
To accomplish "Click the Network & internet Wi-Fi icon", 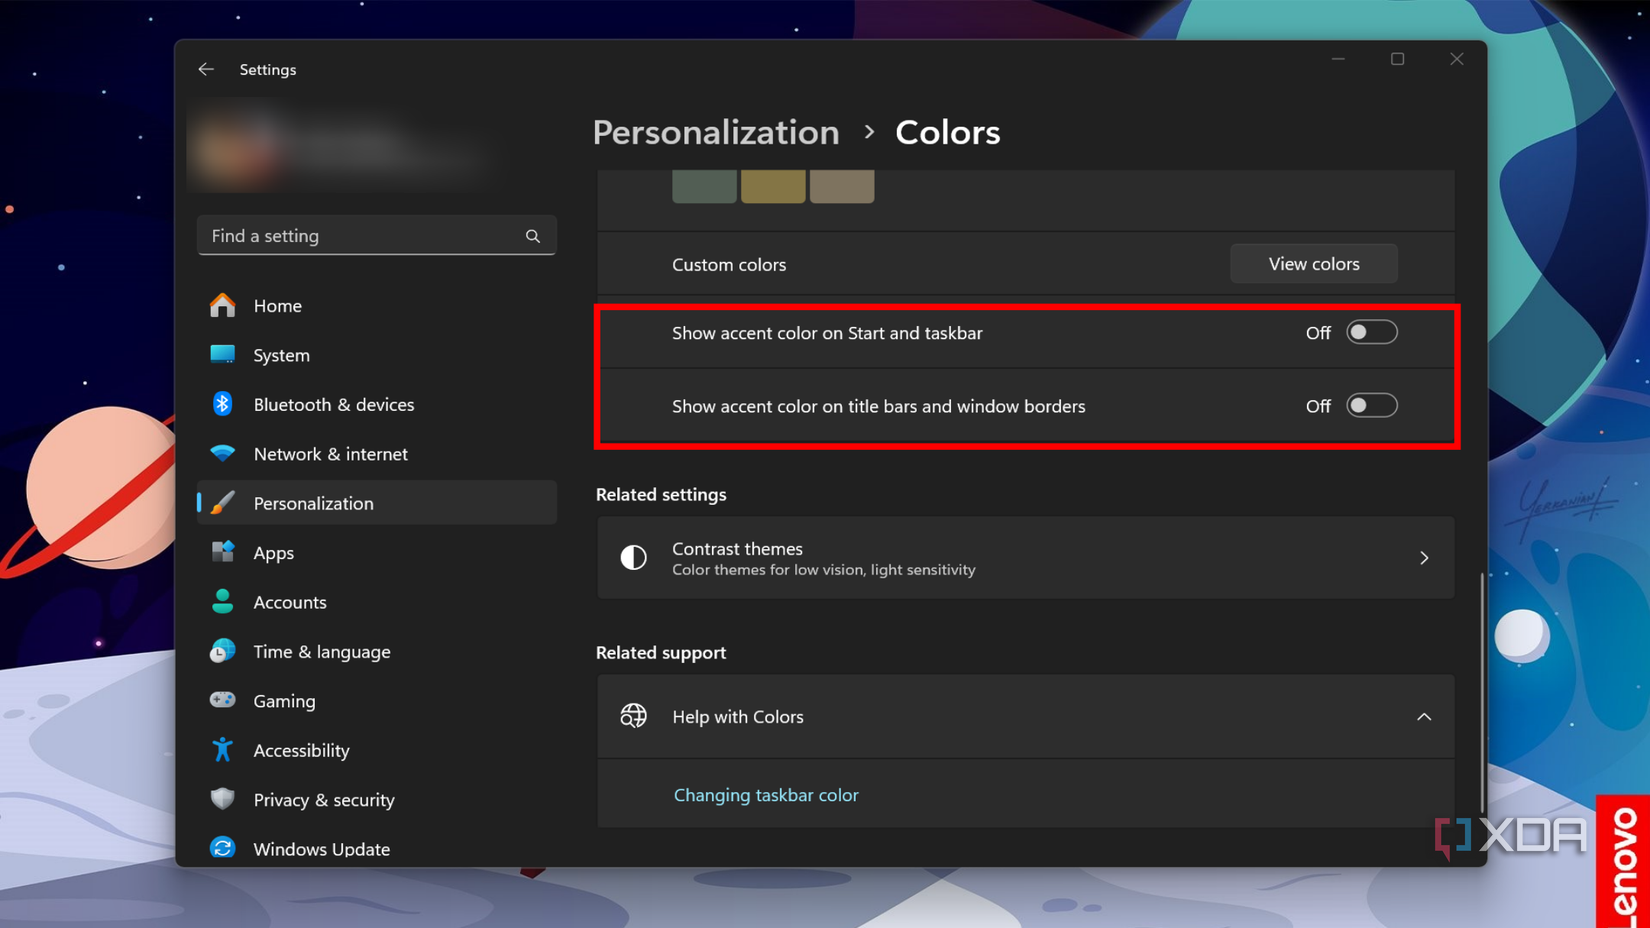I will (222, 453).
